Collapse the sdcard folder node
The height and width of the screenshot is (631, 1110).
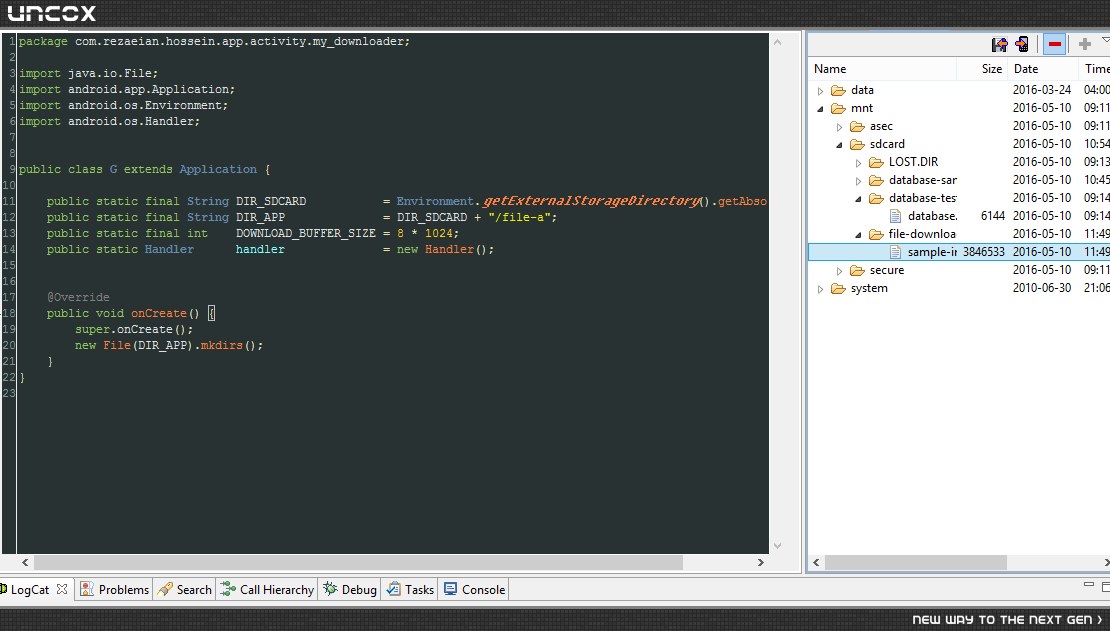click(840, 145)
